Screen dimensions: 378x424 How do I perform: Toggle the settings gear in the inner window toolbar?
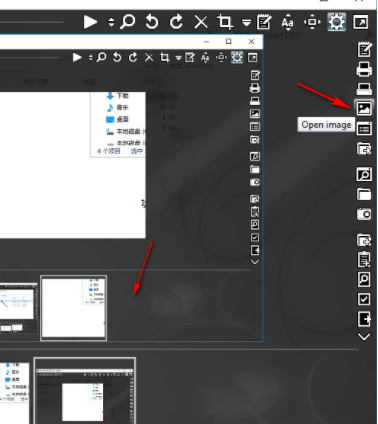(237, 57)
